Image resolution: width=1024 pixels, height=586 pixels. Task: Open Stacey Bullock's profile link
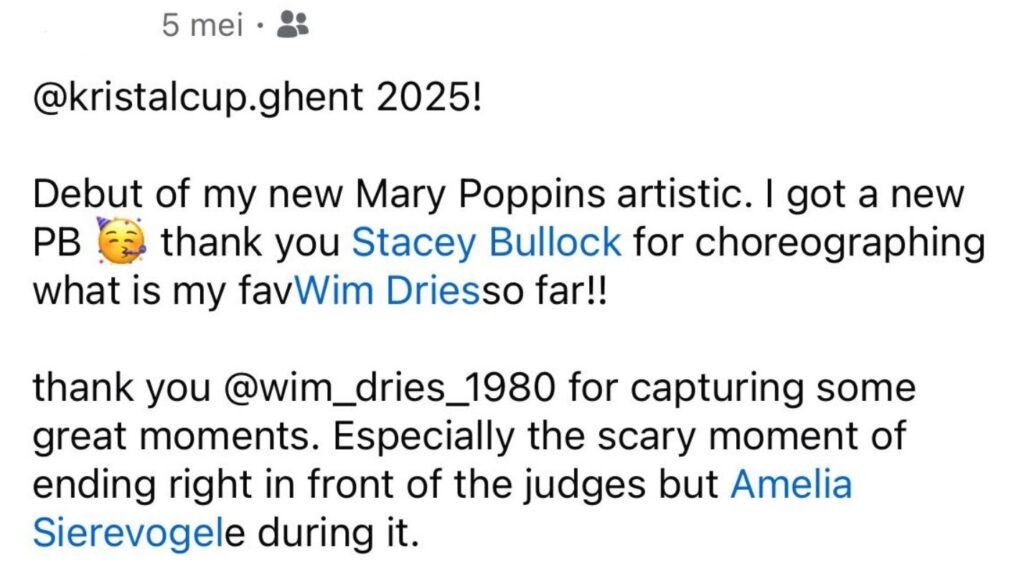[487, 242]
